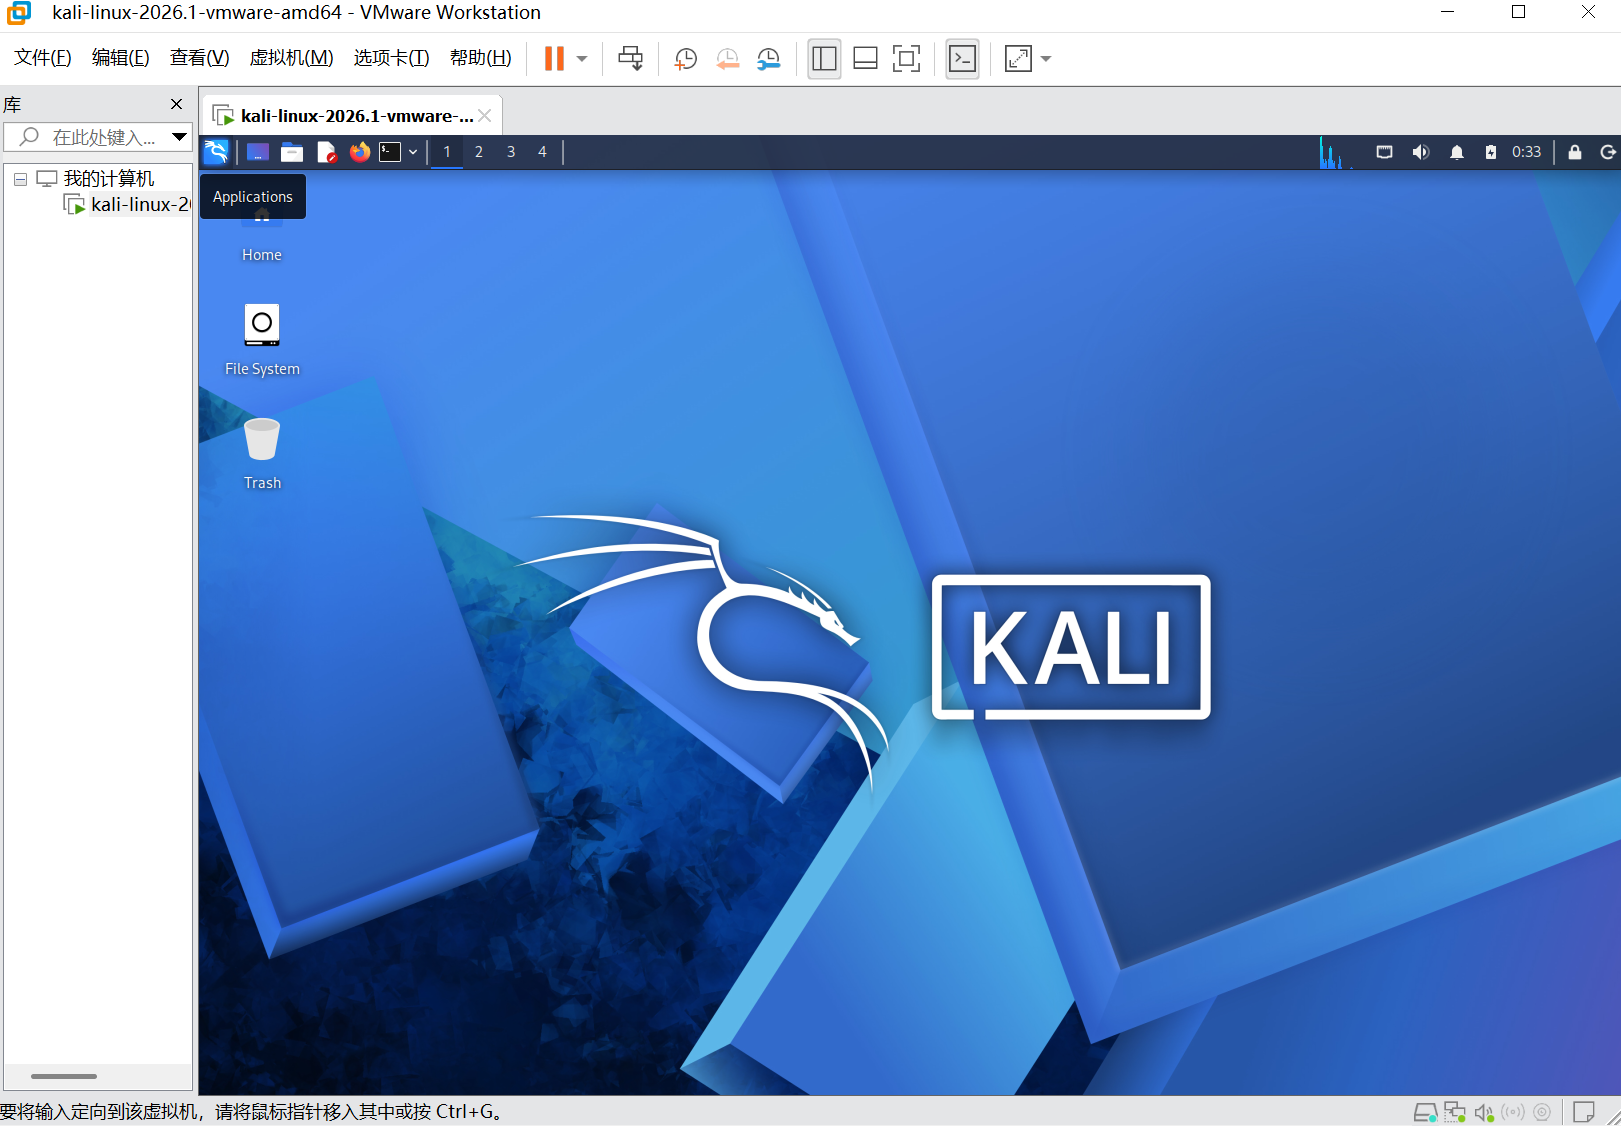
Task: Open the 编辑(E) menu
Action: click(121, 58)
